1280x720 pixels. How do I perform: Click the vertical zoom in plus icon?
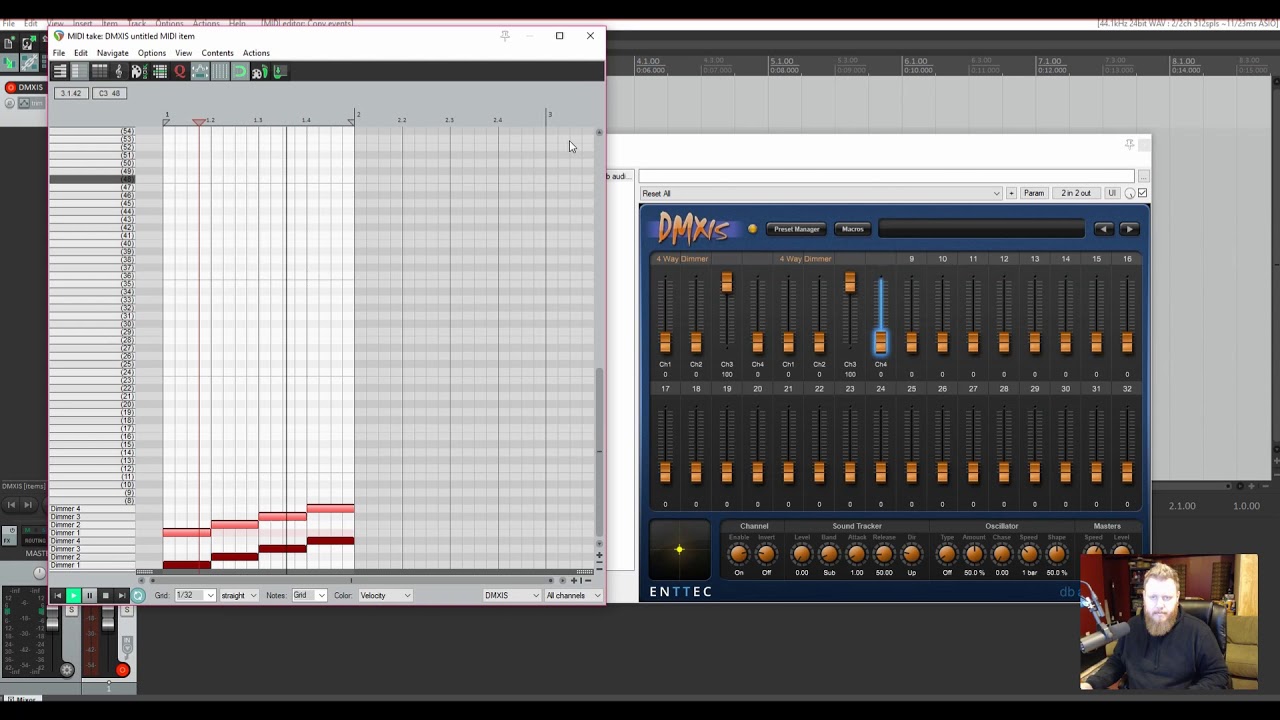(599, 555)
